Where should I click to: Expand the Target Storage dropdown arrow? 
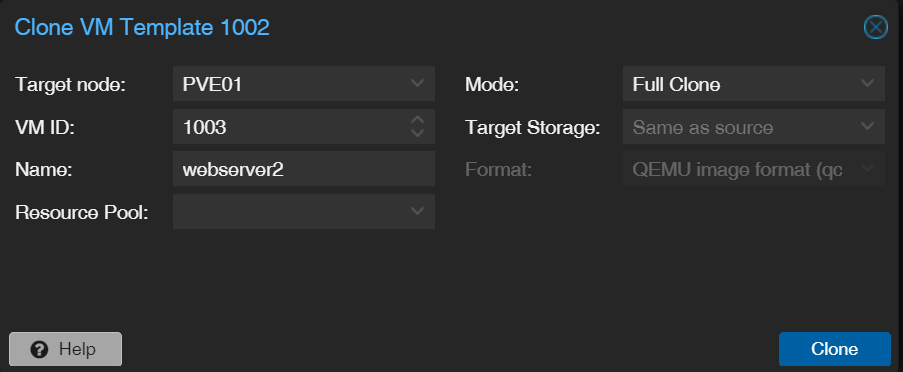[867, 126]
